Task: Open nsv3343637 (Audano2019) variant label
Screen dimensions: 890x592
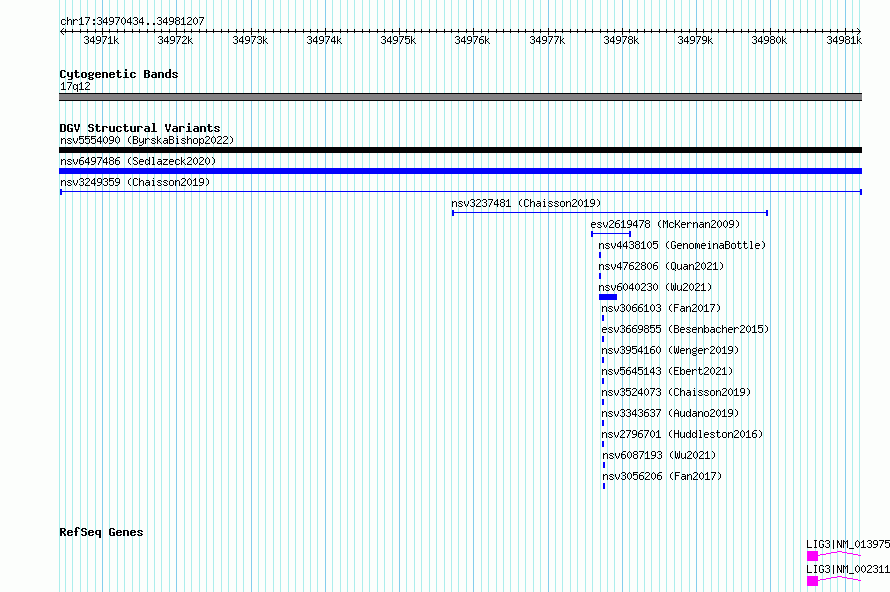Action: 670,413
